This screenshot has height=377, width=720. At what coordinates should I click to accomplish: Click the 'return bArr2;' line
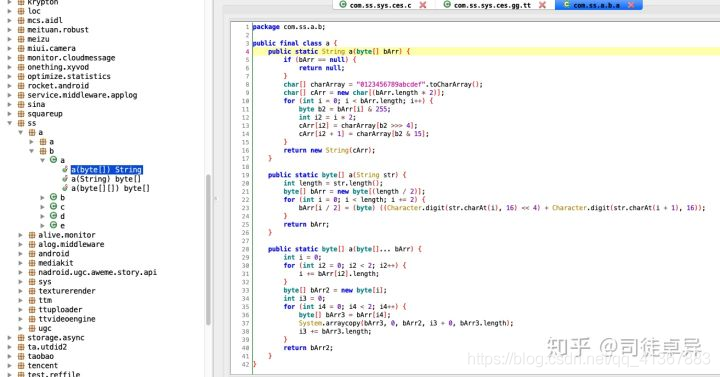pyautogui.click(x=308, y=348)
